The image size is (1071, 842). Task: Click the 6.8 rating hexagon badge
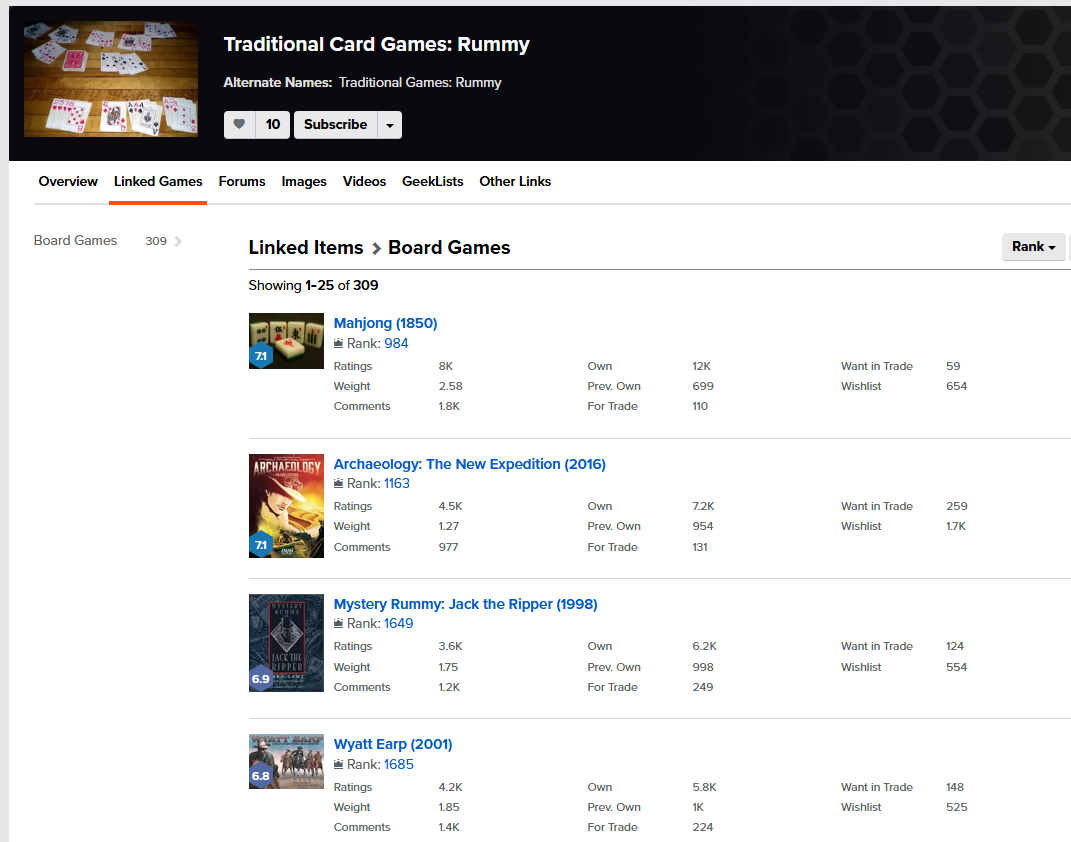pyautogui.click(x=261, y=776)
